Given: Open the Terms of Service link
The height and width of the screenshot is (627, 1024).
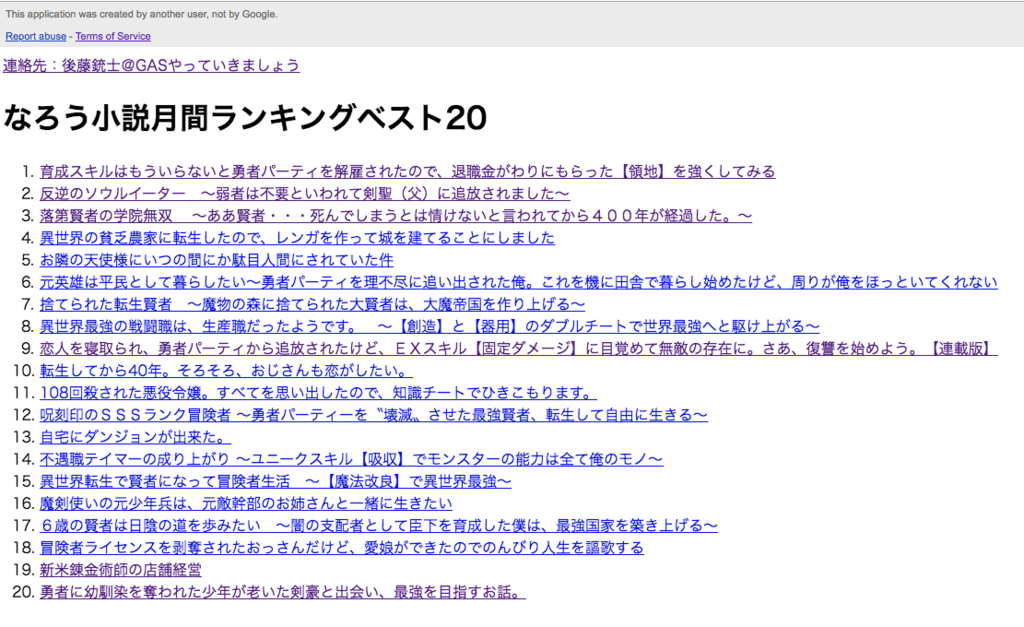Looking at the screenshot, I should tap(113, 37).
